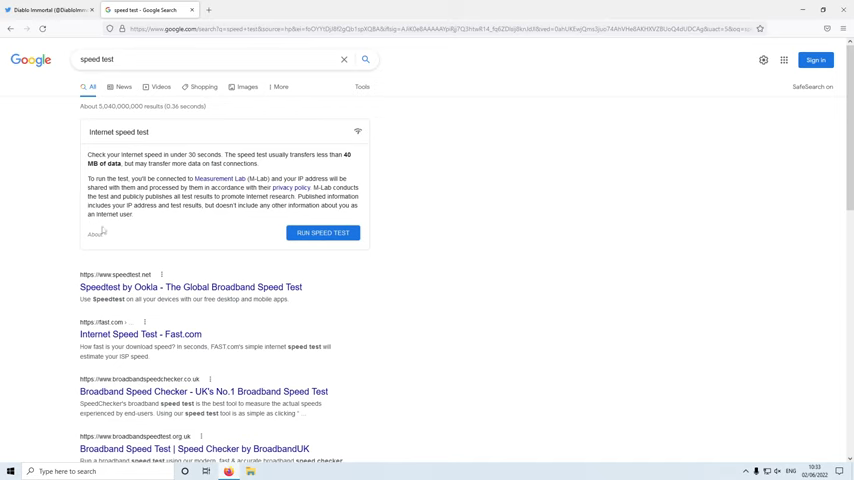Click the Google logo
This screenshot has height=480, width=854.
coord(31,60)
